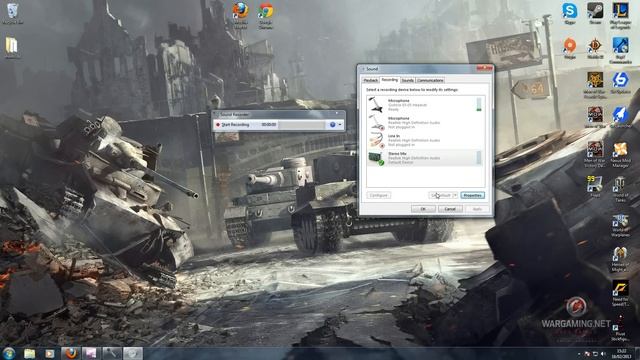The image size is (640, 360).
Task: Open the Need for Speed shortcut
Action: point(620,293)
